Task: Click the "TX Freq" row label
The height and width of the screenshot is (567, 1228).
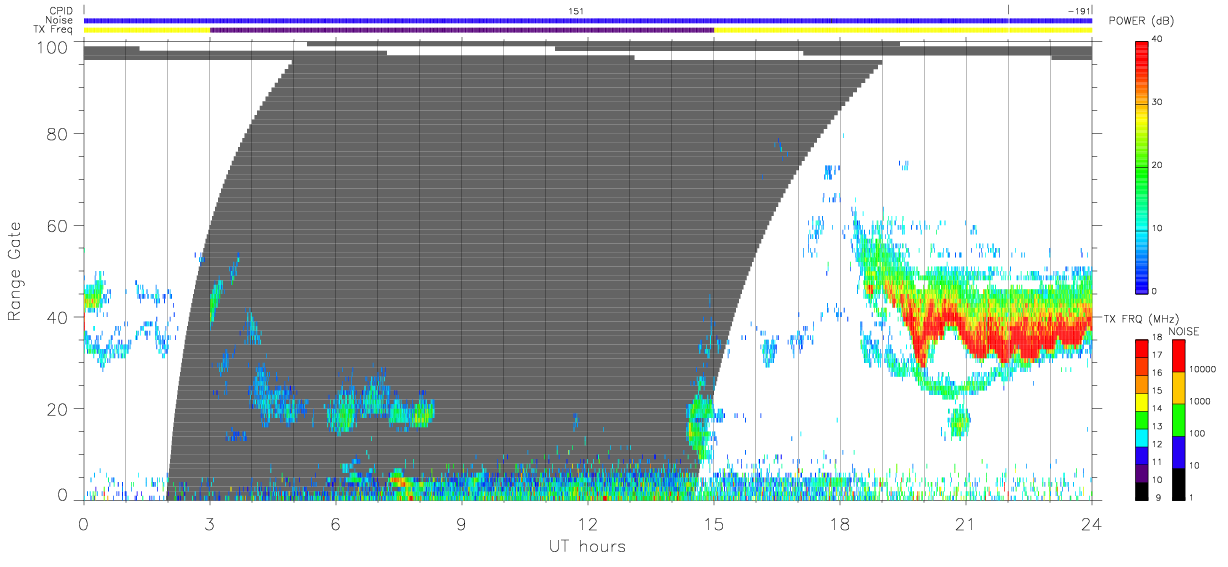Action: pos(55,30)
